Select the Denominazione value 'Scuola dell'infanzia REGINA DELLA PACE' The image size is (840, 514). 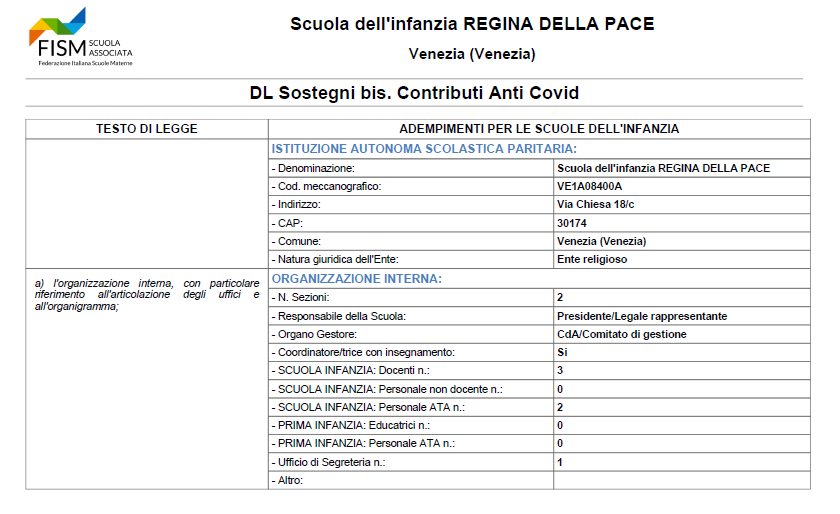pyautogui.click(x=663, y=168)
